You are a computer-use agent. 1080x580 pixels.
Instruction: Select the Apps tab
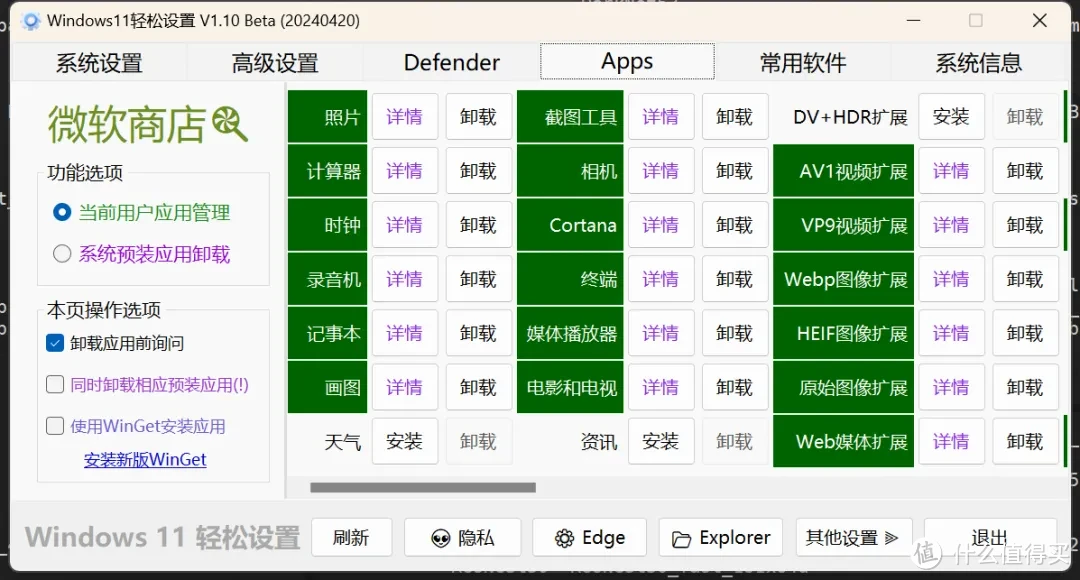click(x=627, y=62)
